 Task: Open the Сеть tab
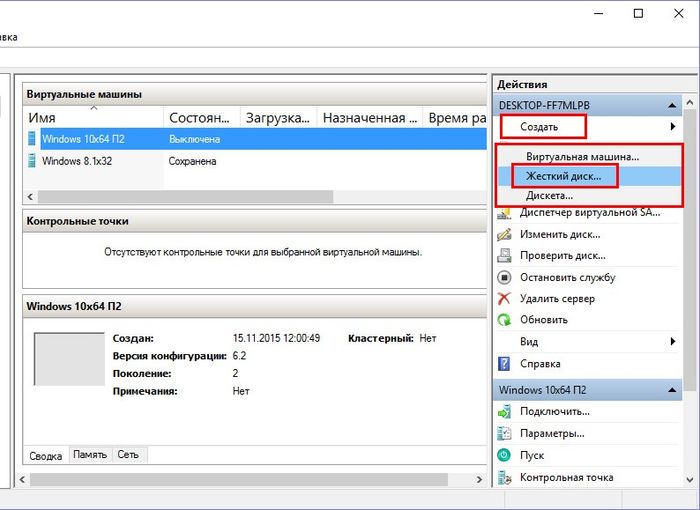coord(128,454)
